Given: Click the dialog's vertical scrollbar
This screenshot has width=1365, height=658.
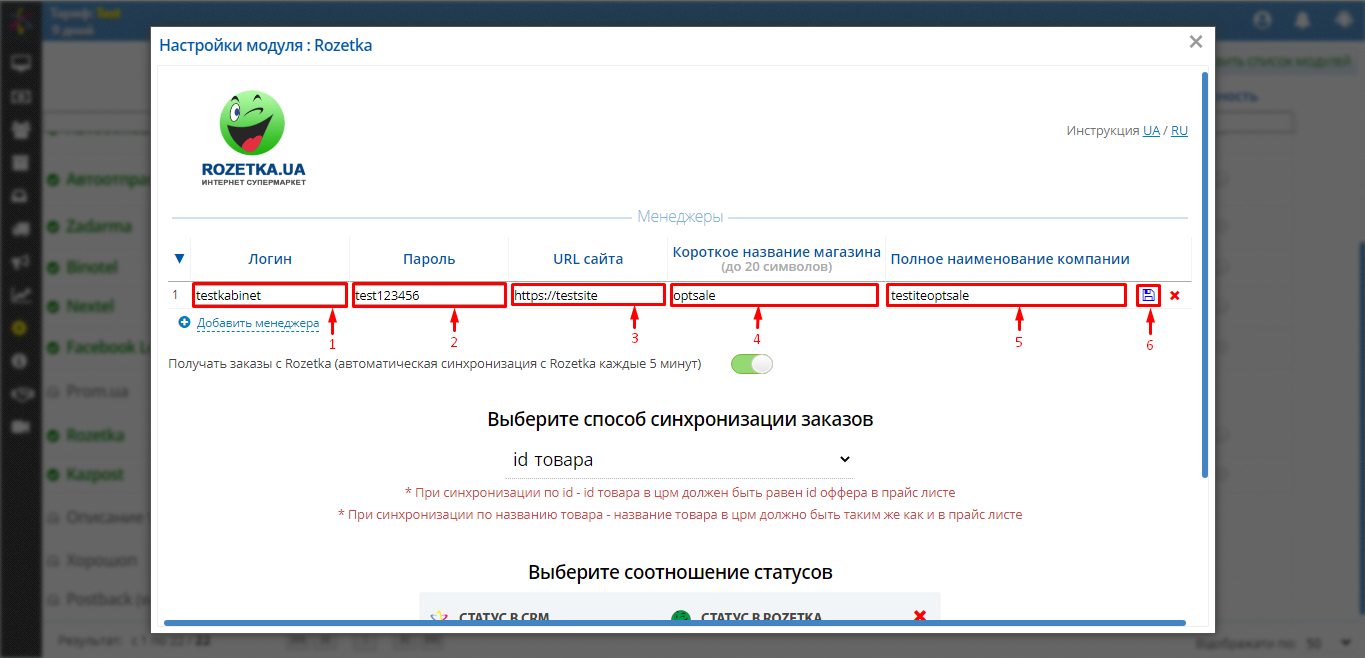Looking at the screenshot, I should pos(1204,275).
